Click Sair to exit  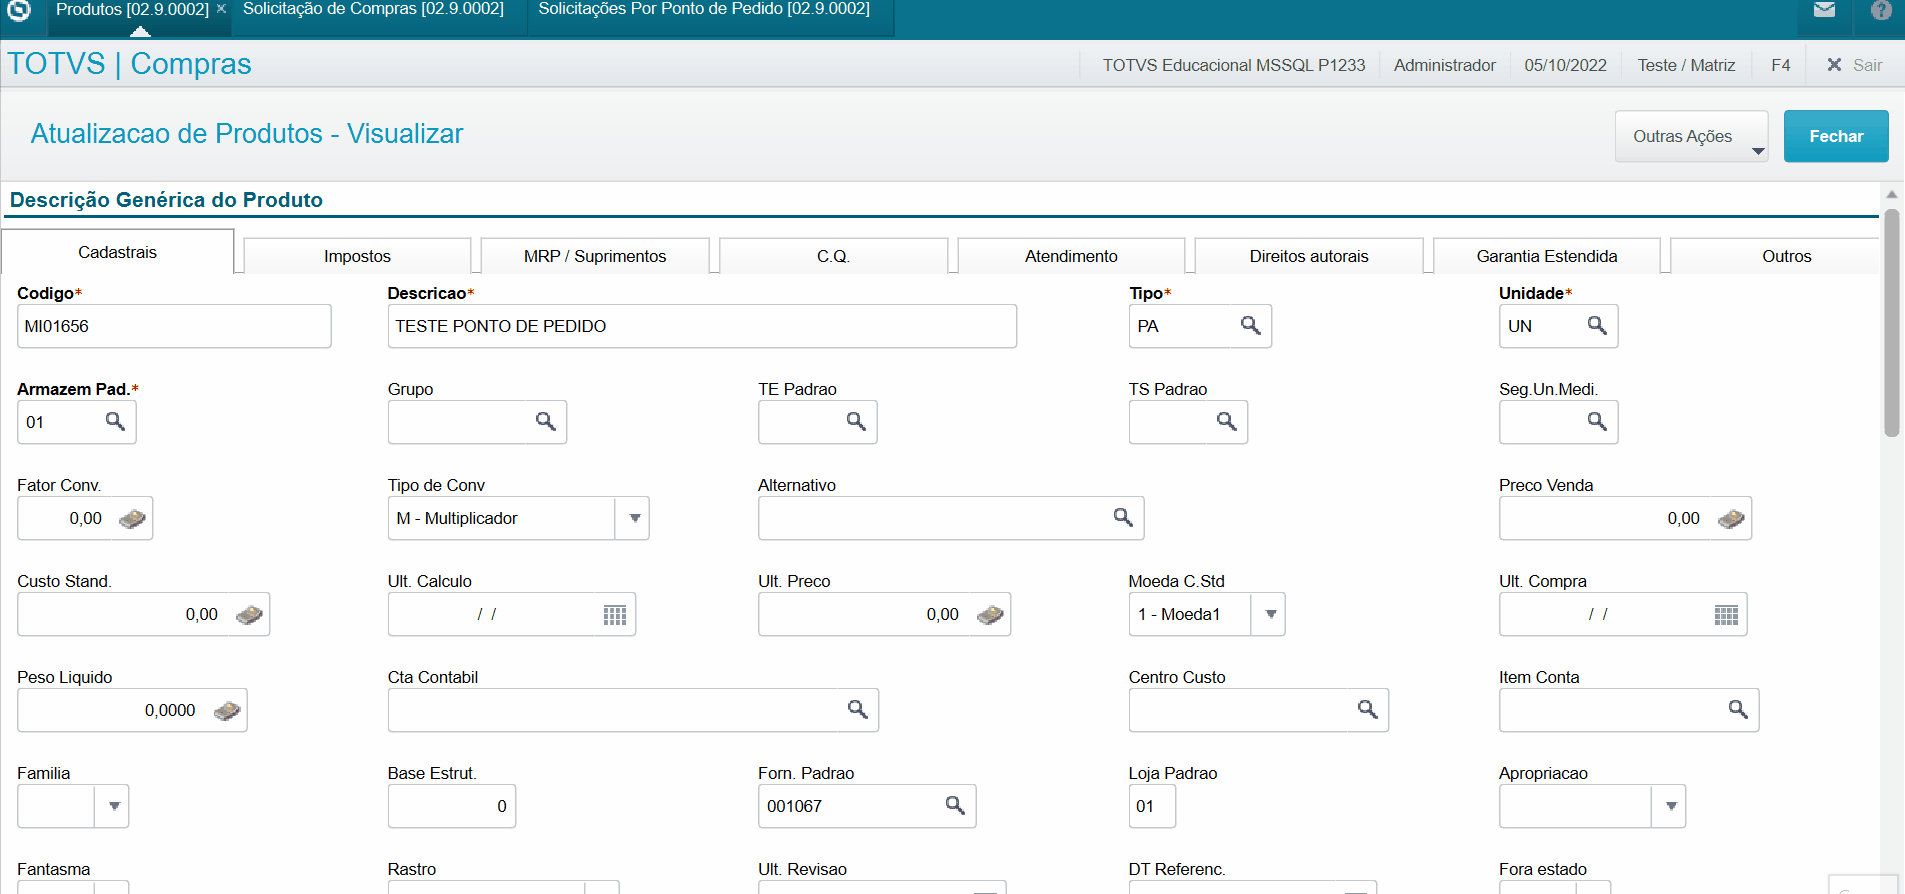click(x=1855, y=65)
